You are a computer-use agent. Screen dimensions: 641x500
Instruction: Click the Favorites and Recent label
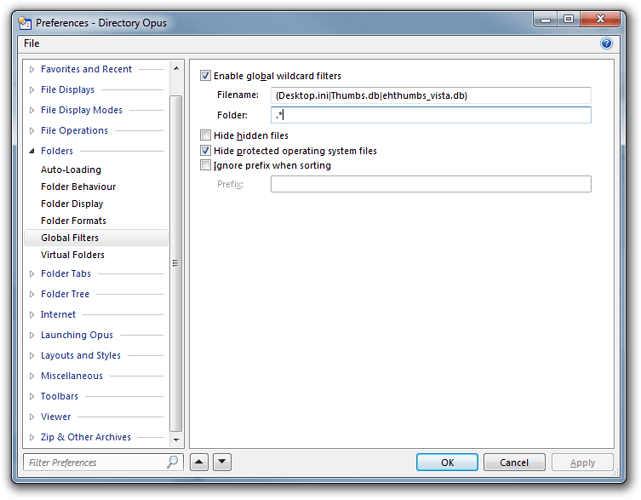pyautogui.click(x=86, y=69)
